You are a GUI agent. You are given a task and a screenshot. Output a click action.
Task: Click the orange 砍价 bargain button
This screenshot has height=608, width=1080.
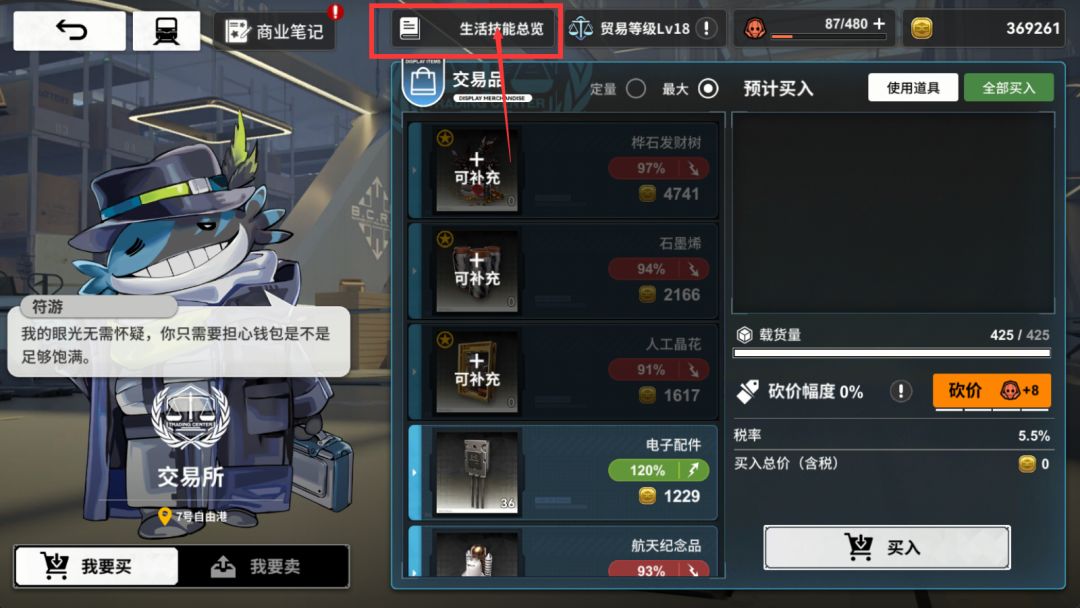[992, 390]
